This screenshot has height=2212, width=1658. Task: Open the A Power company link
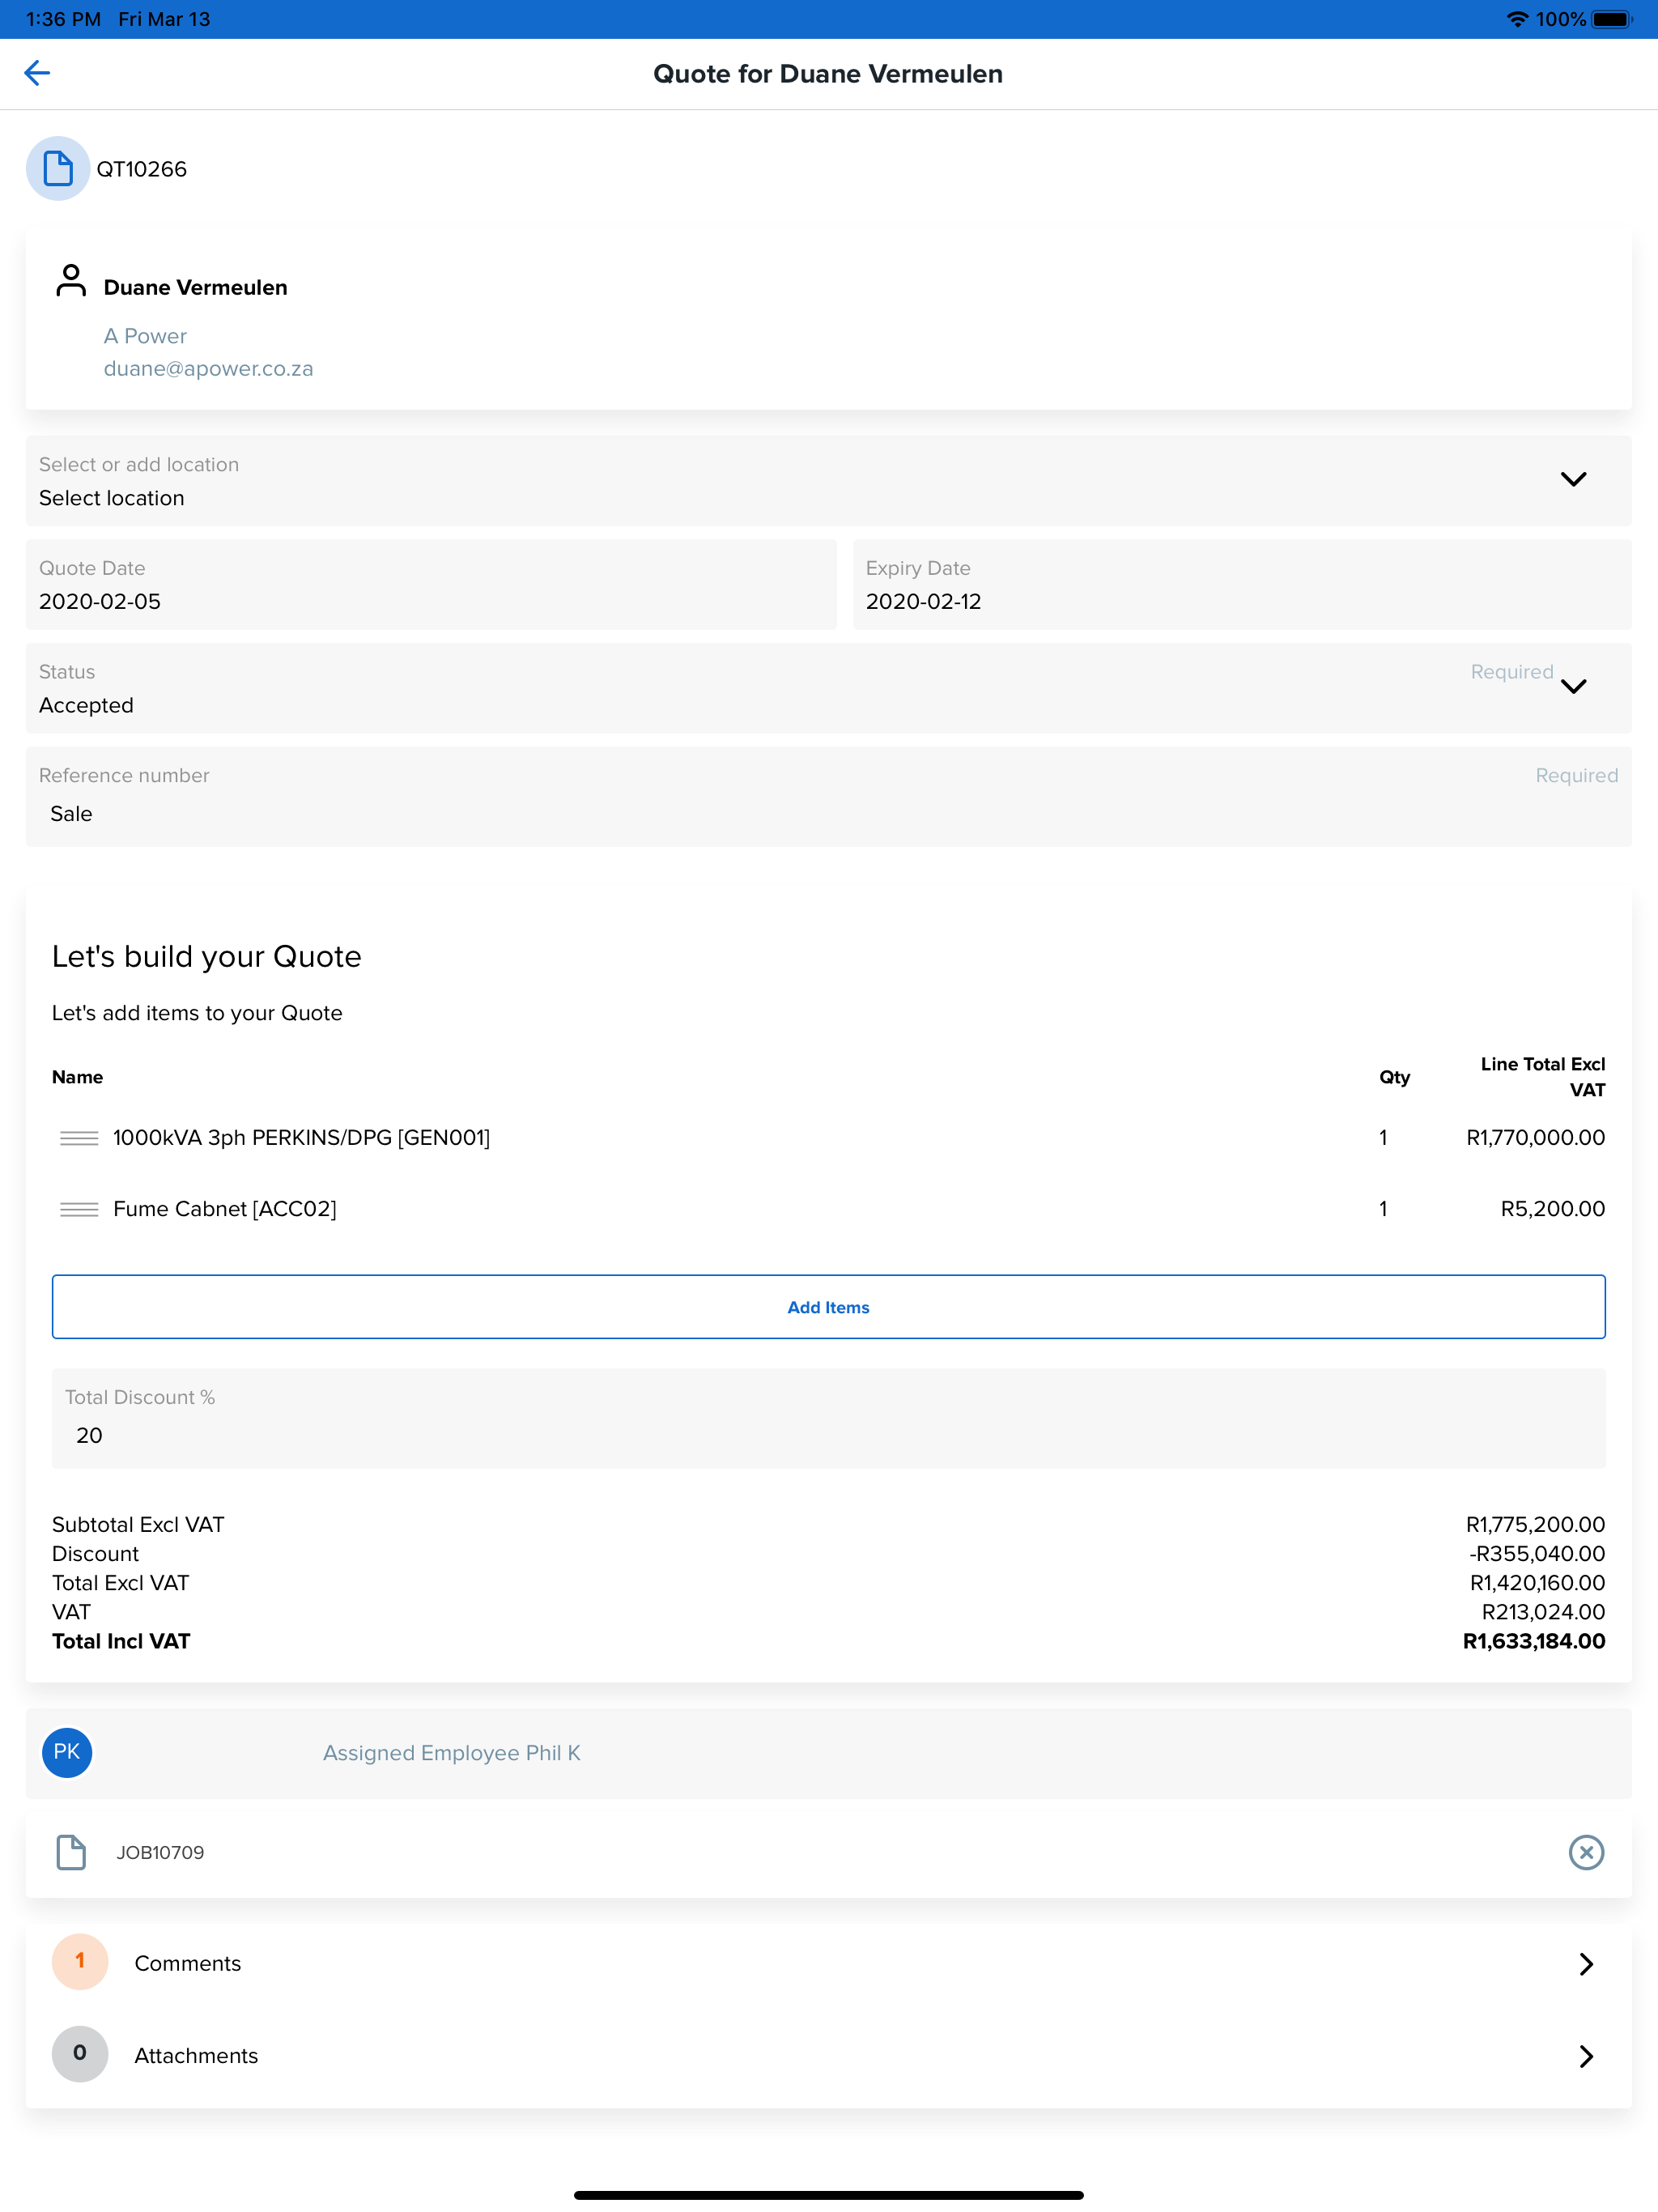pos(145,336)
